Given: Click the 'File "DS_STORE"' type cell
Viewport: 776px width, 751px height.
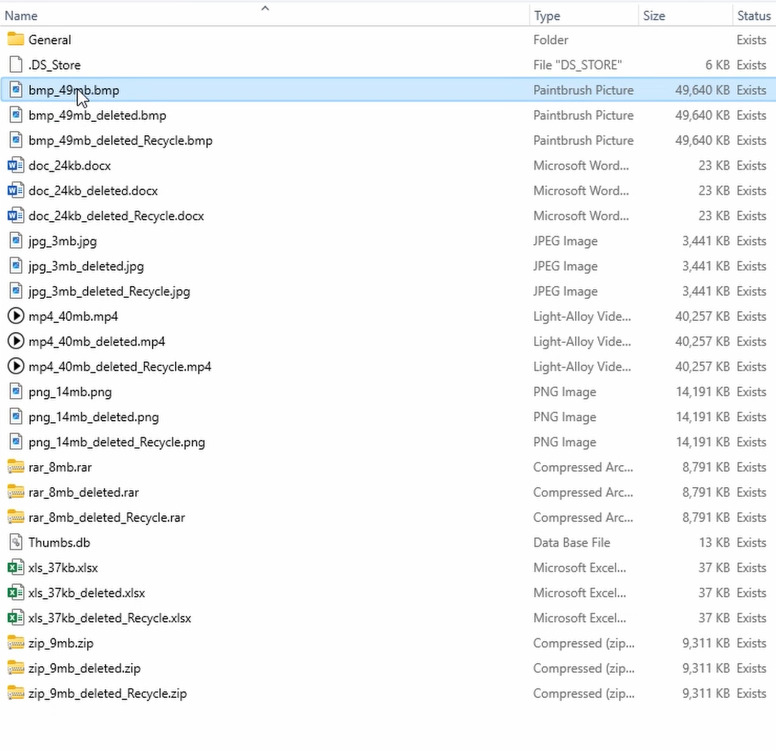Looking at the screenshot, I should click(x=578, y=65).
